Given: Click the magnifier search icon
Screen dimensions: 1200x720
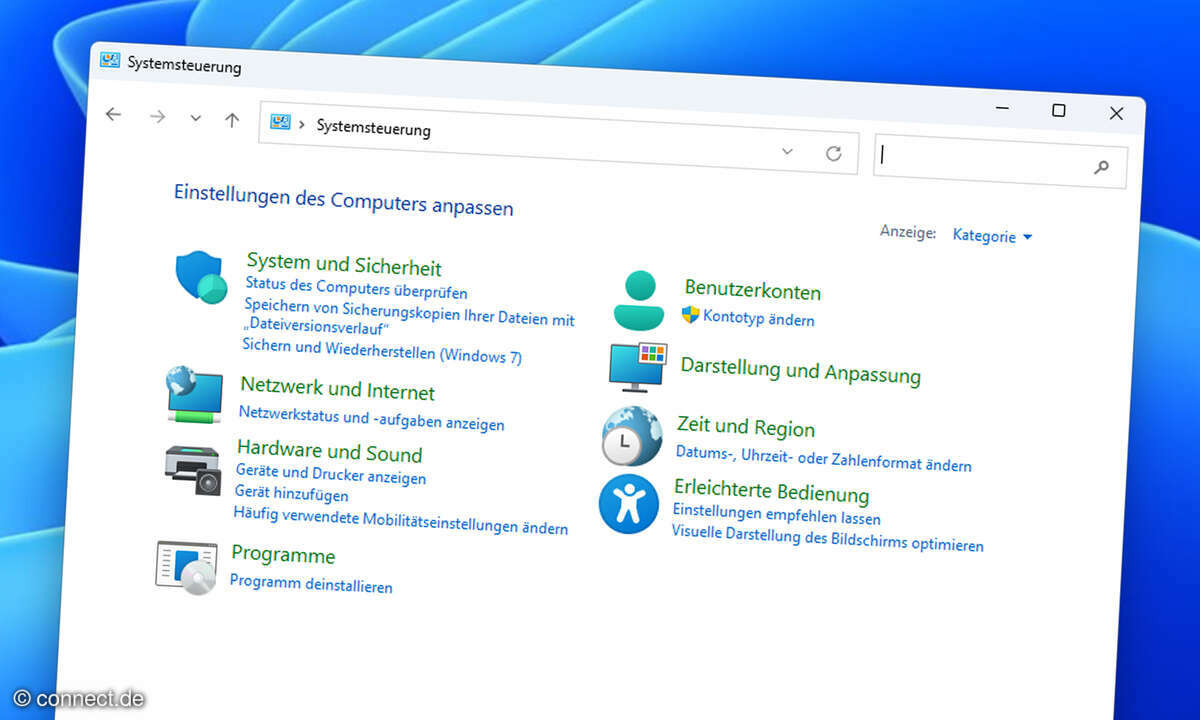Looking at the screenshot, I should (x=1101, y=167).
